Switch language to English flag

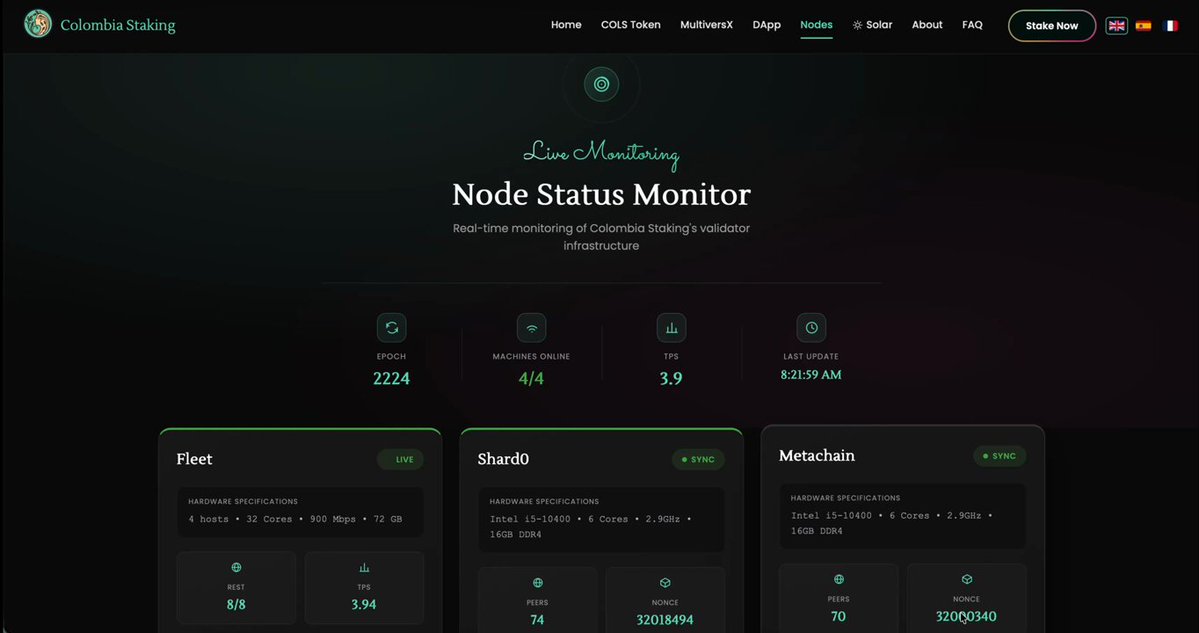coord(1116,25)
